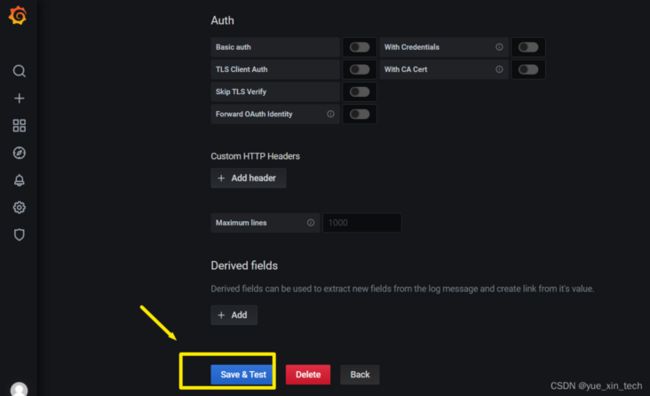Focus the Maximum lines input field
The width and height of the screenshot is (650, 396).
point(362,223)
